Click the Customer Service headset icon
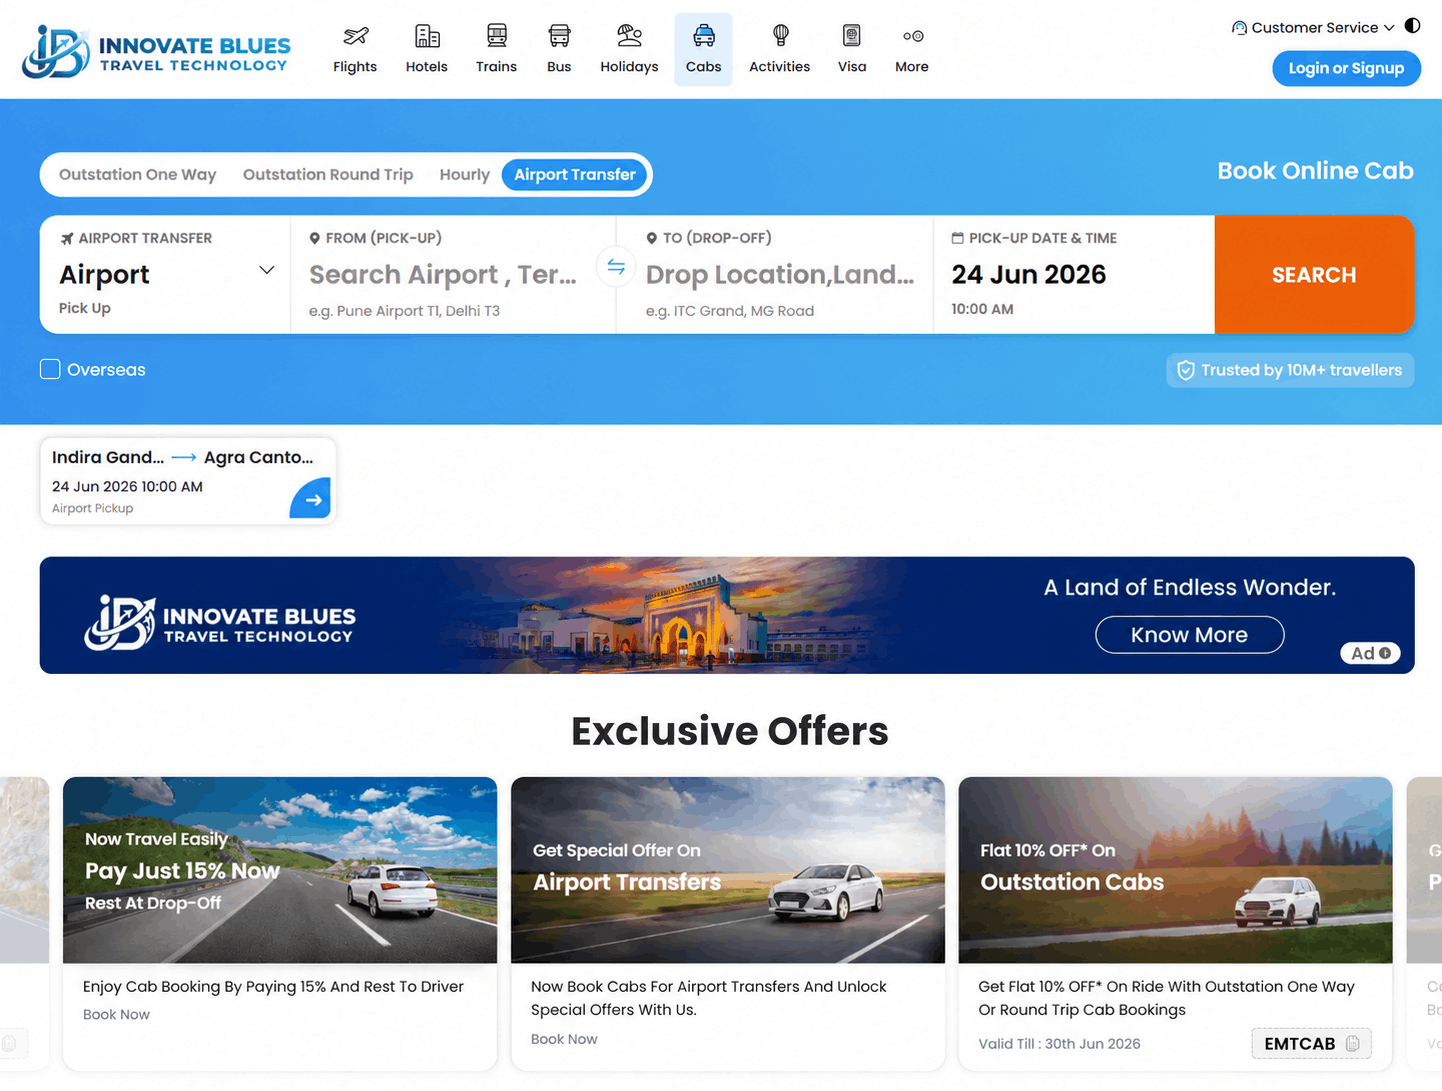This screenshot has width=1442, height=1091. [x=1239, y=28]
